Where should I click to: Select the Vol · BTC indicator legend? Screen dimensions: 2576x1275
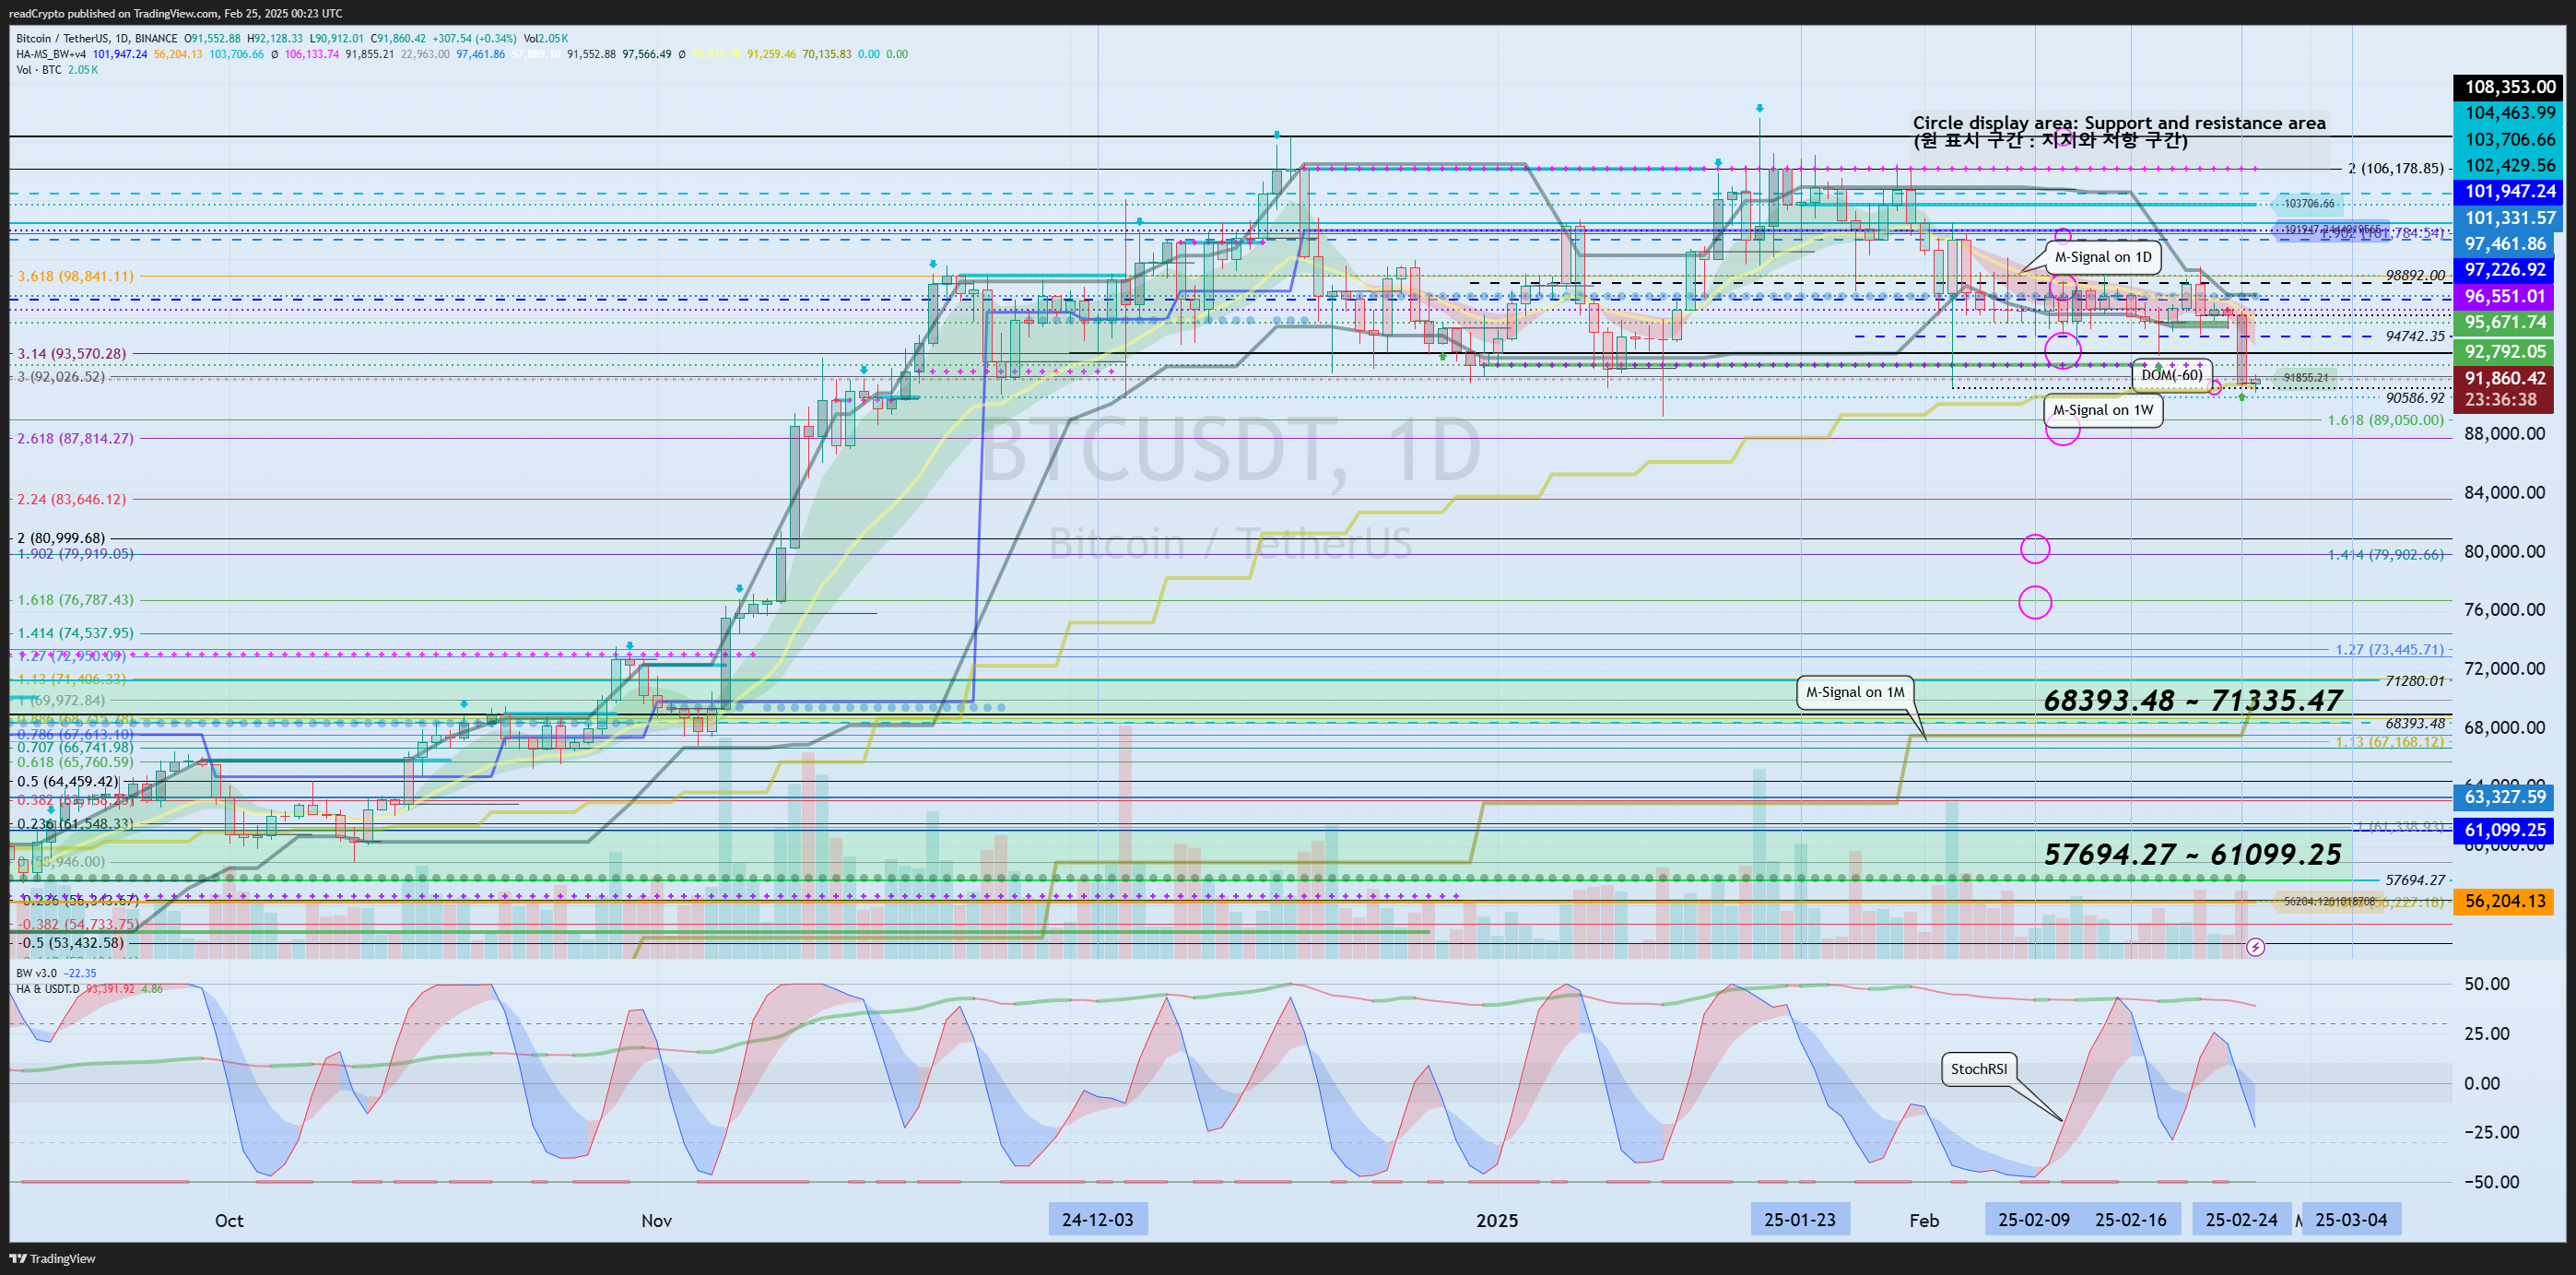click(39, 70)
